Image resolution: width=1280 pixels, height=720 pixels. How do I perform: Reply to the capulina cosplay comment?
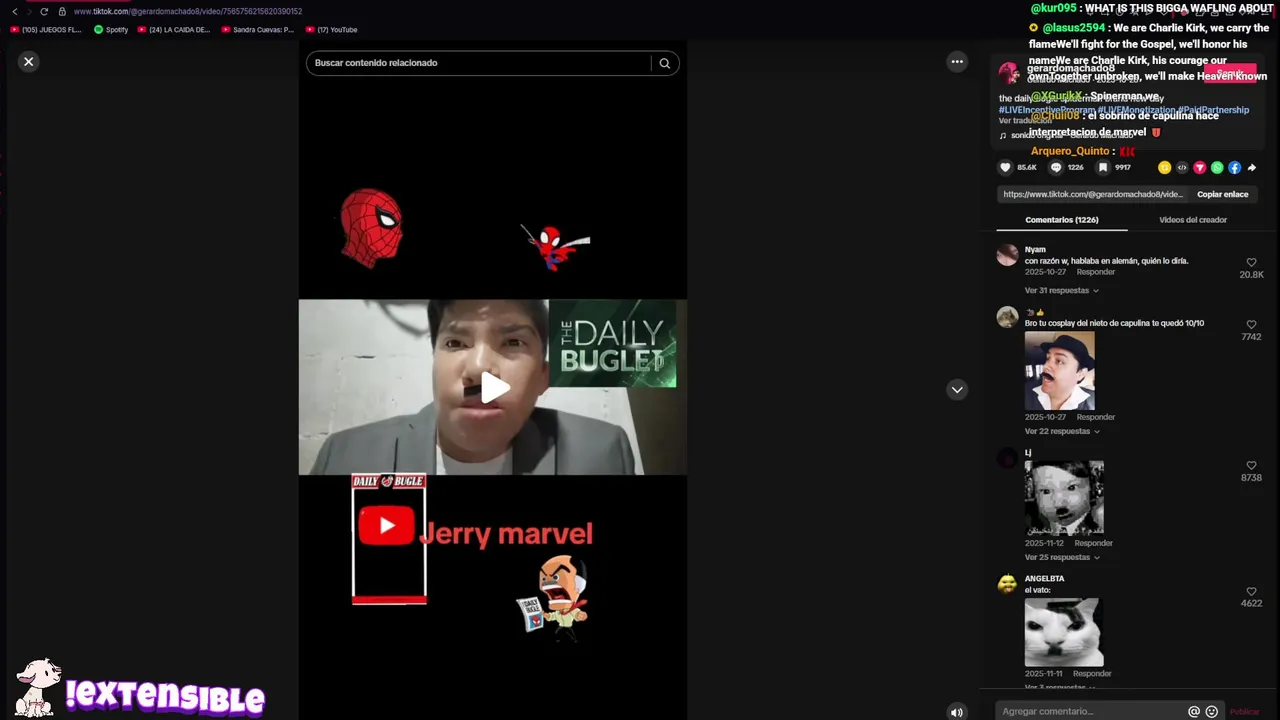(x=1096, y=417)
